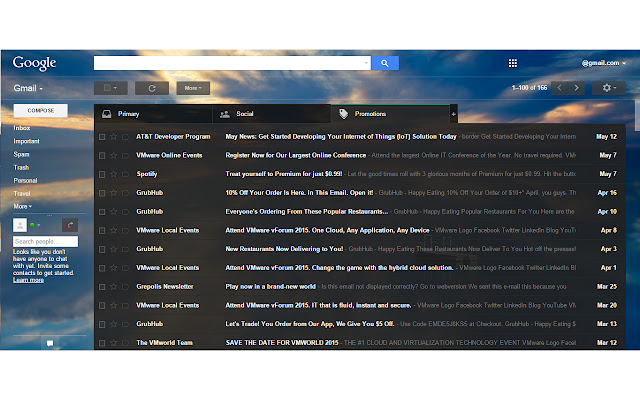The image size is (640, 400).
Task: Star the VMworld Team email
Action: click(113, 343)
